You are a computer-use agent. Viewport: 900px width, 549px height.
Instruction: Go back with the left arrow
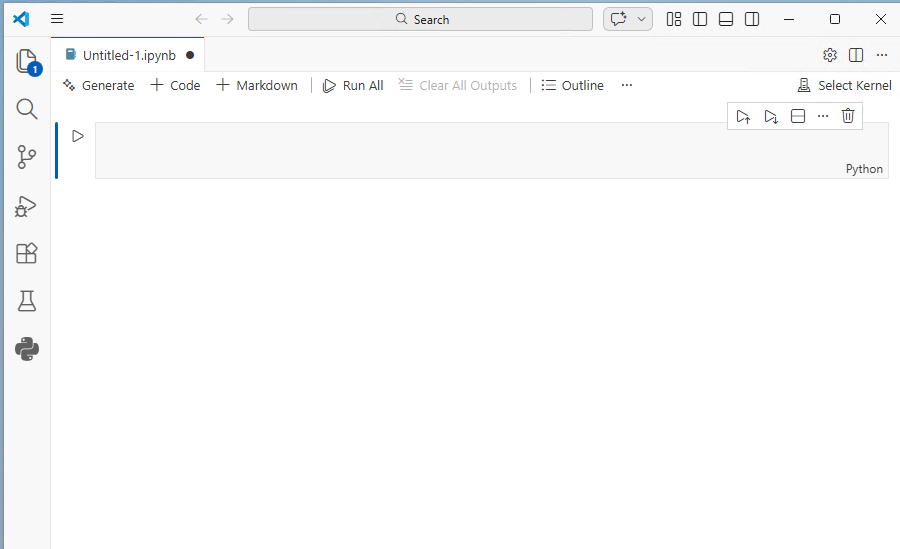click(201, 19)
